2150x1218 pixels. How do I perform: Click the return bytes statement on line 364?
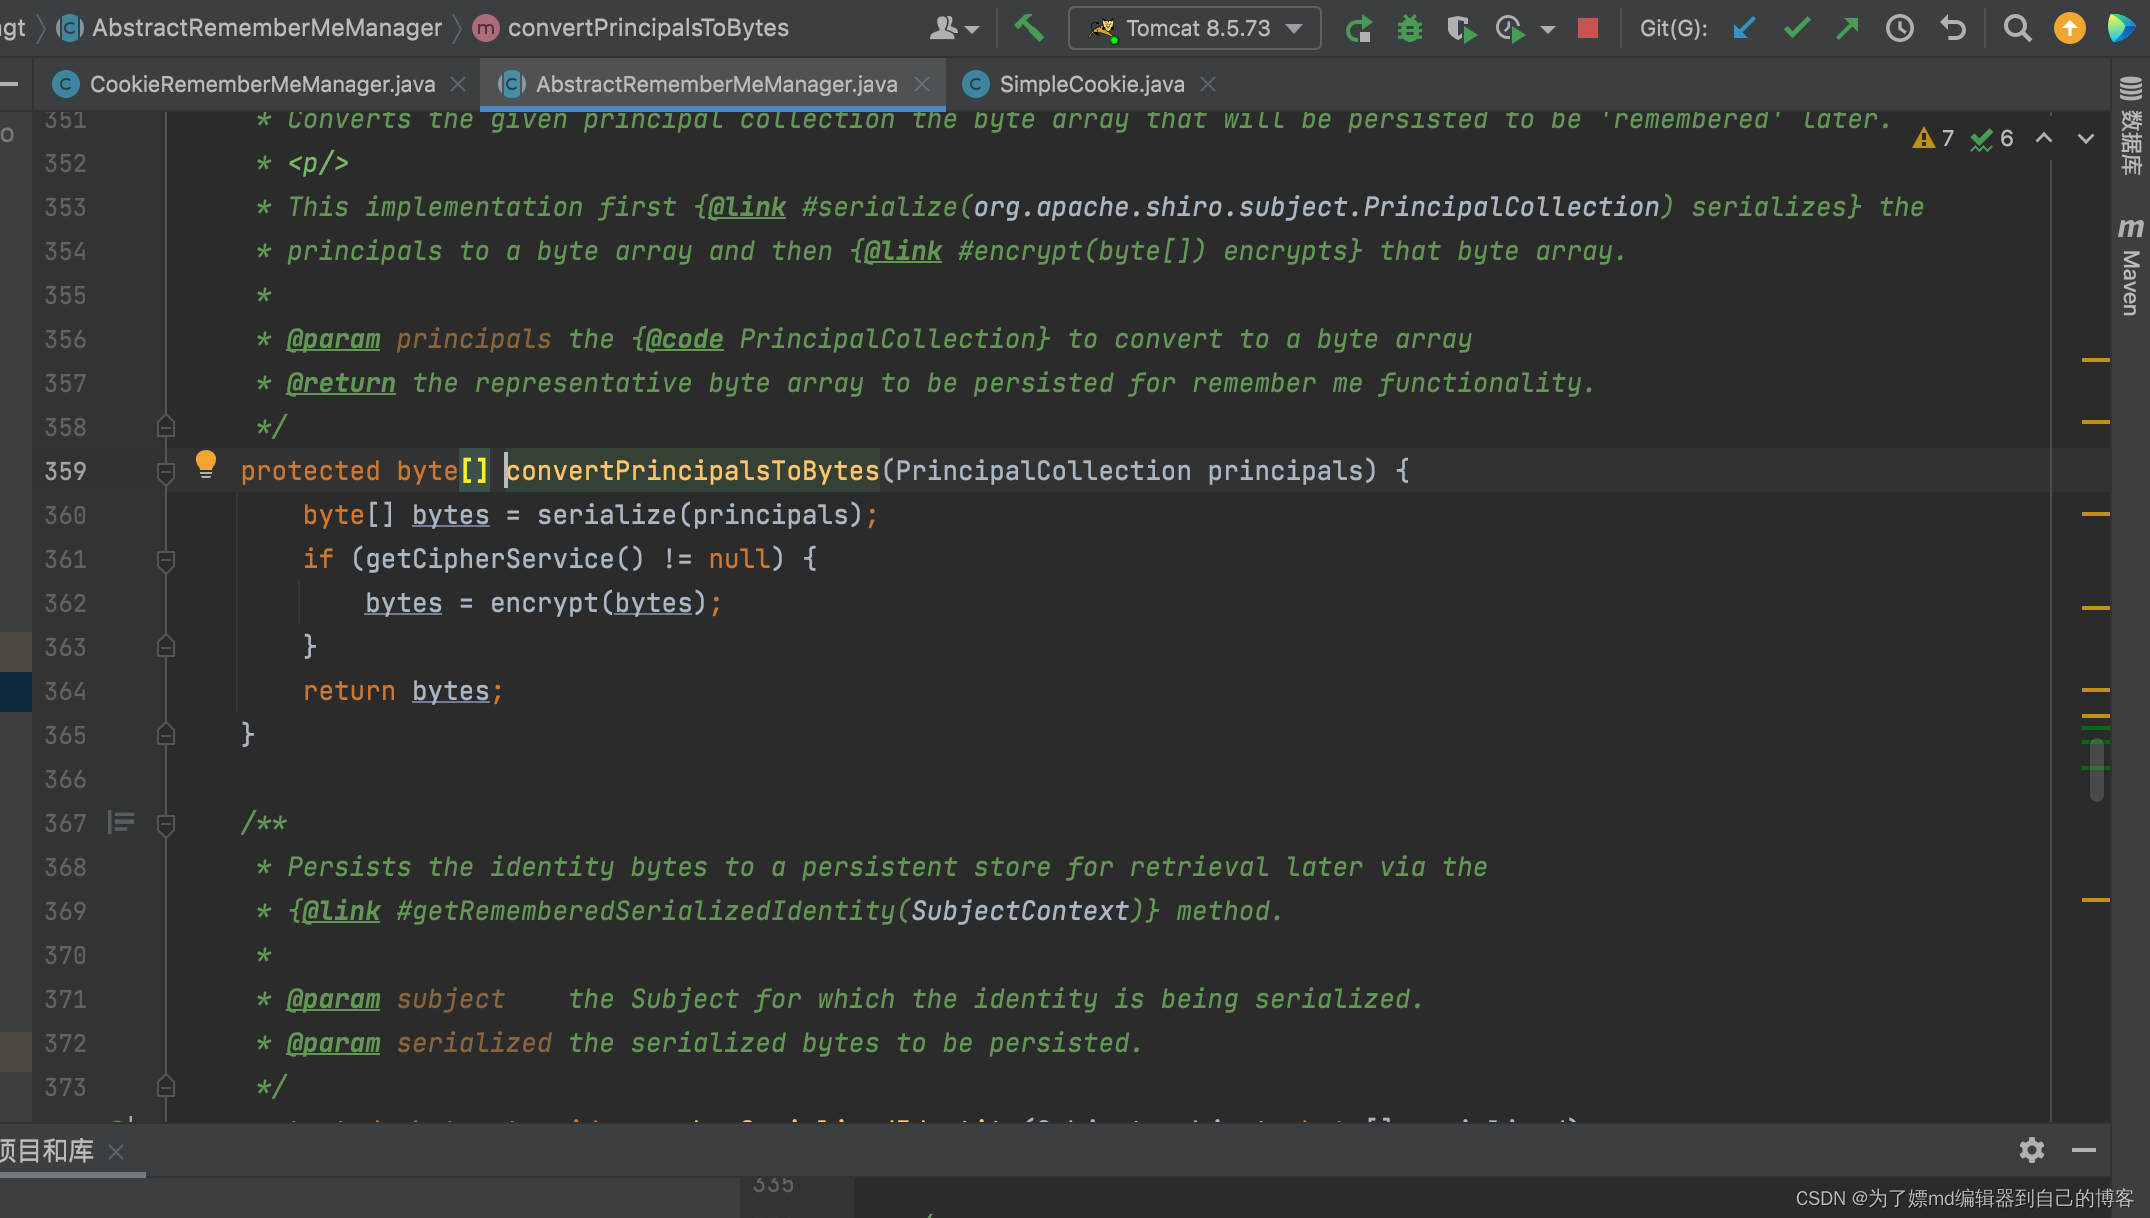(403, 691)
